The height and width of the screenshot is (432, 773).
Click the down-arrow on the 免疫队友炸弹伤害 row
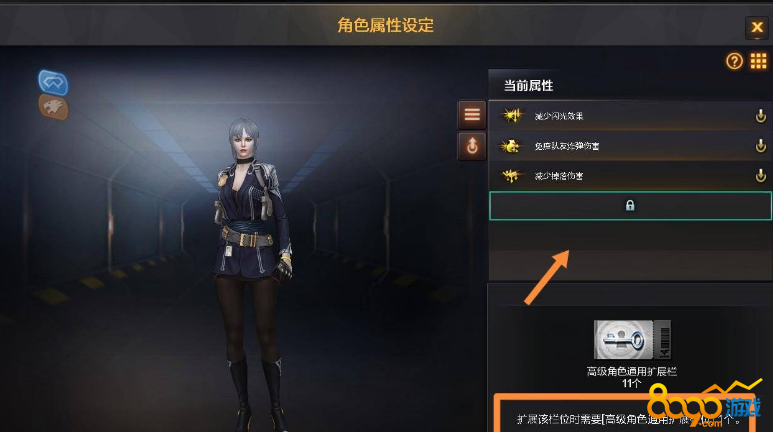point(761,145)
